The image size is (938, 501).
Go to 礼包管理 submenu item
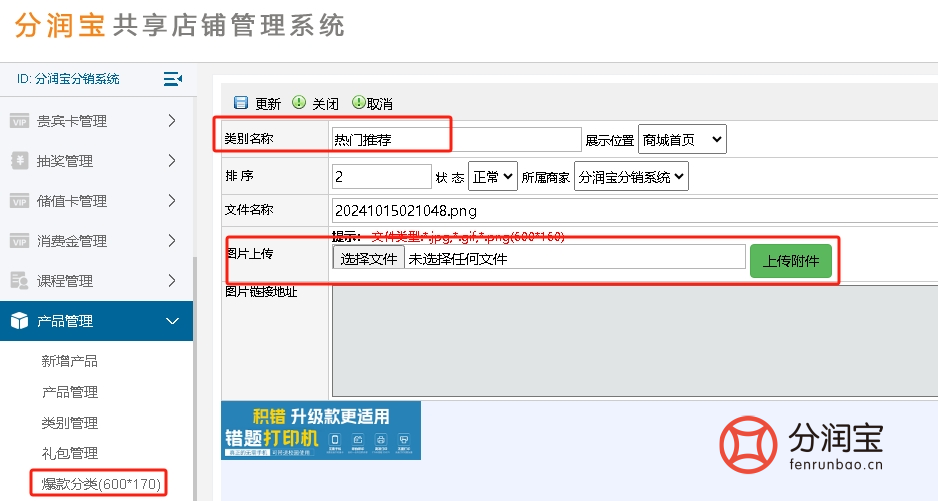[69, 453]
